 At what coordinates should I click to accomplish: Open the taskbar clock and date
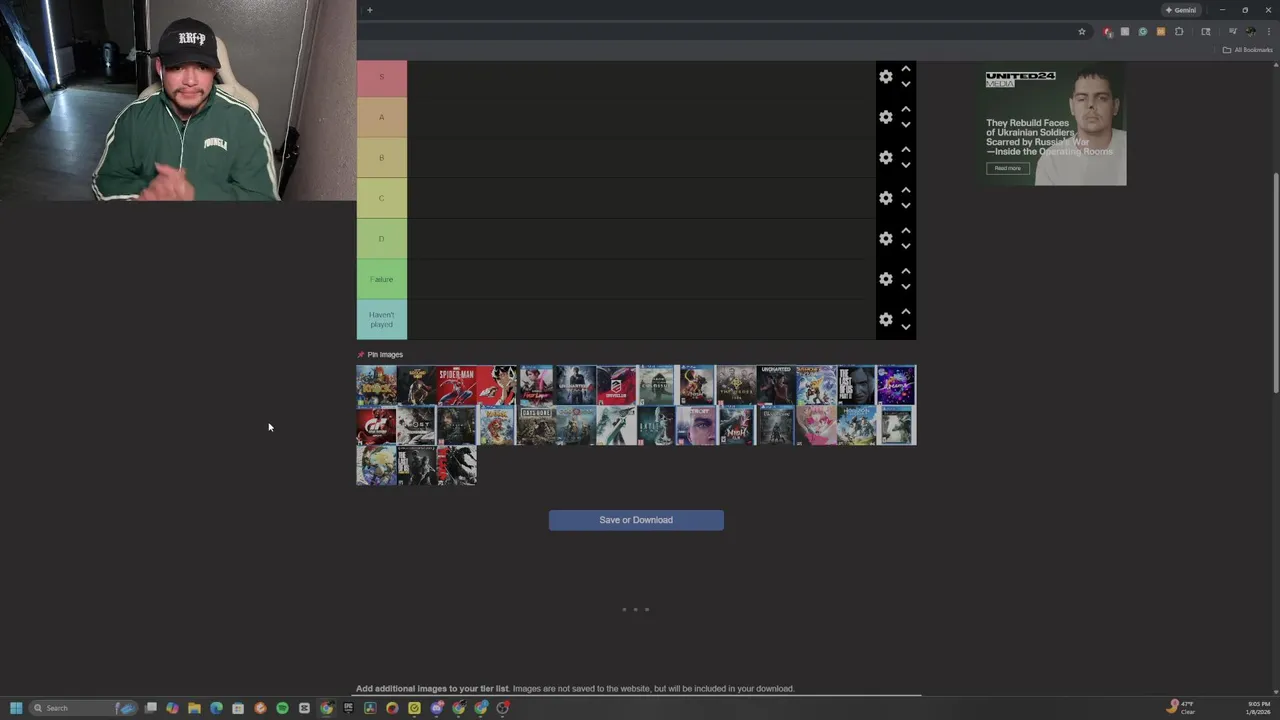[1259, 708]
